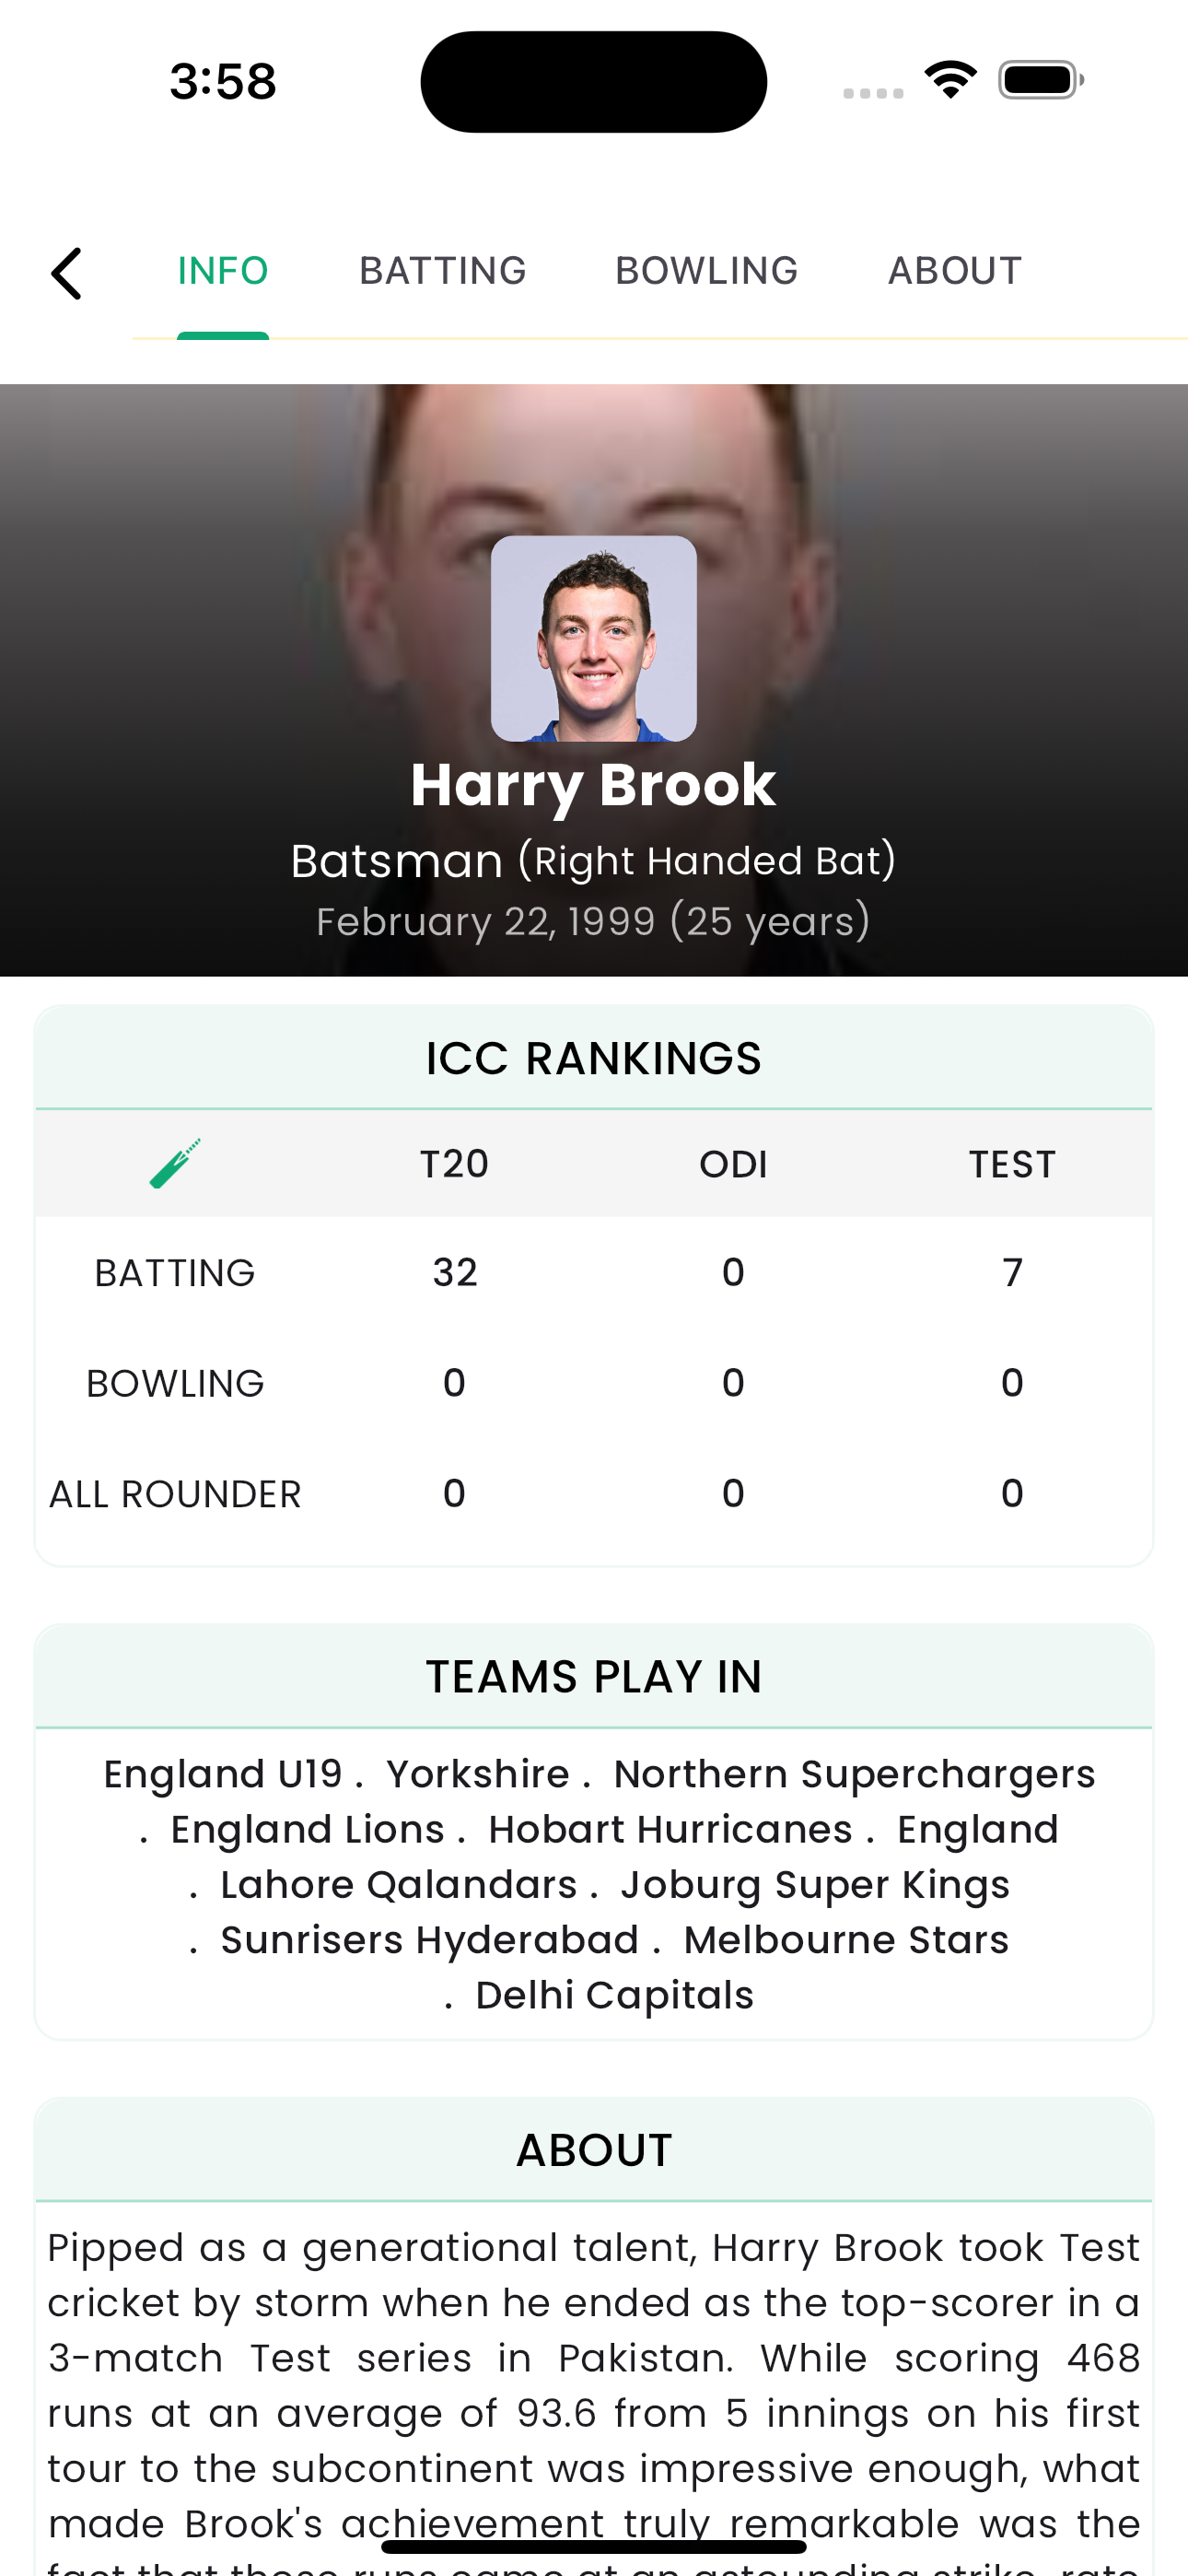
Task: Tap Delhi Capitals team
Action: pyautogui.click(x=614, y=1994)
